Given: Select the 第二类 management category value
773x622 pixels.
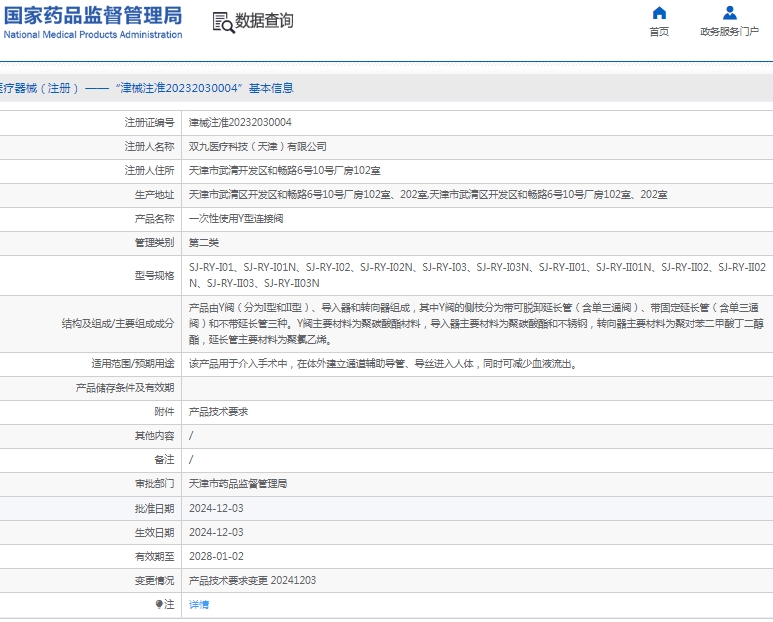Looking at the screenshot, I should (204, 242).
